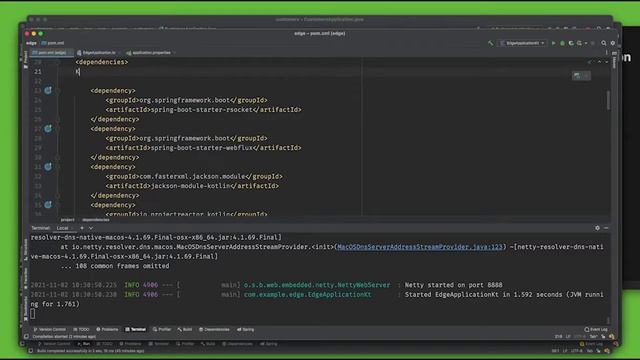Image resolution: width=640 pixels, height=360 pixels.
Task: Click next highlighted error arrow in editor
Action: pos(607,62)
